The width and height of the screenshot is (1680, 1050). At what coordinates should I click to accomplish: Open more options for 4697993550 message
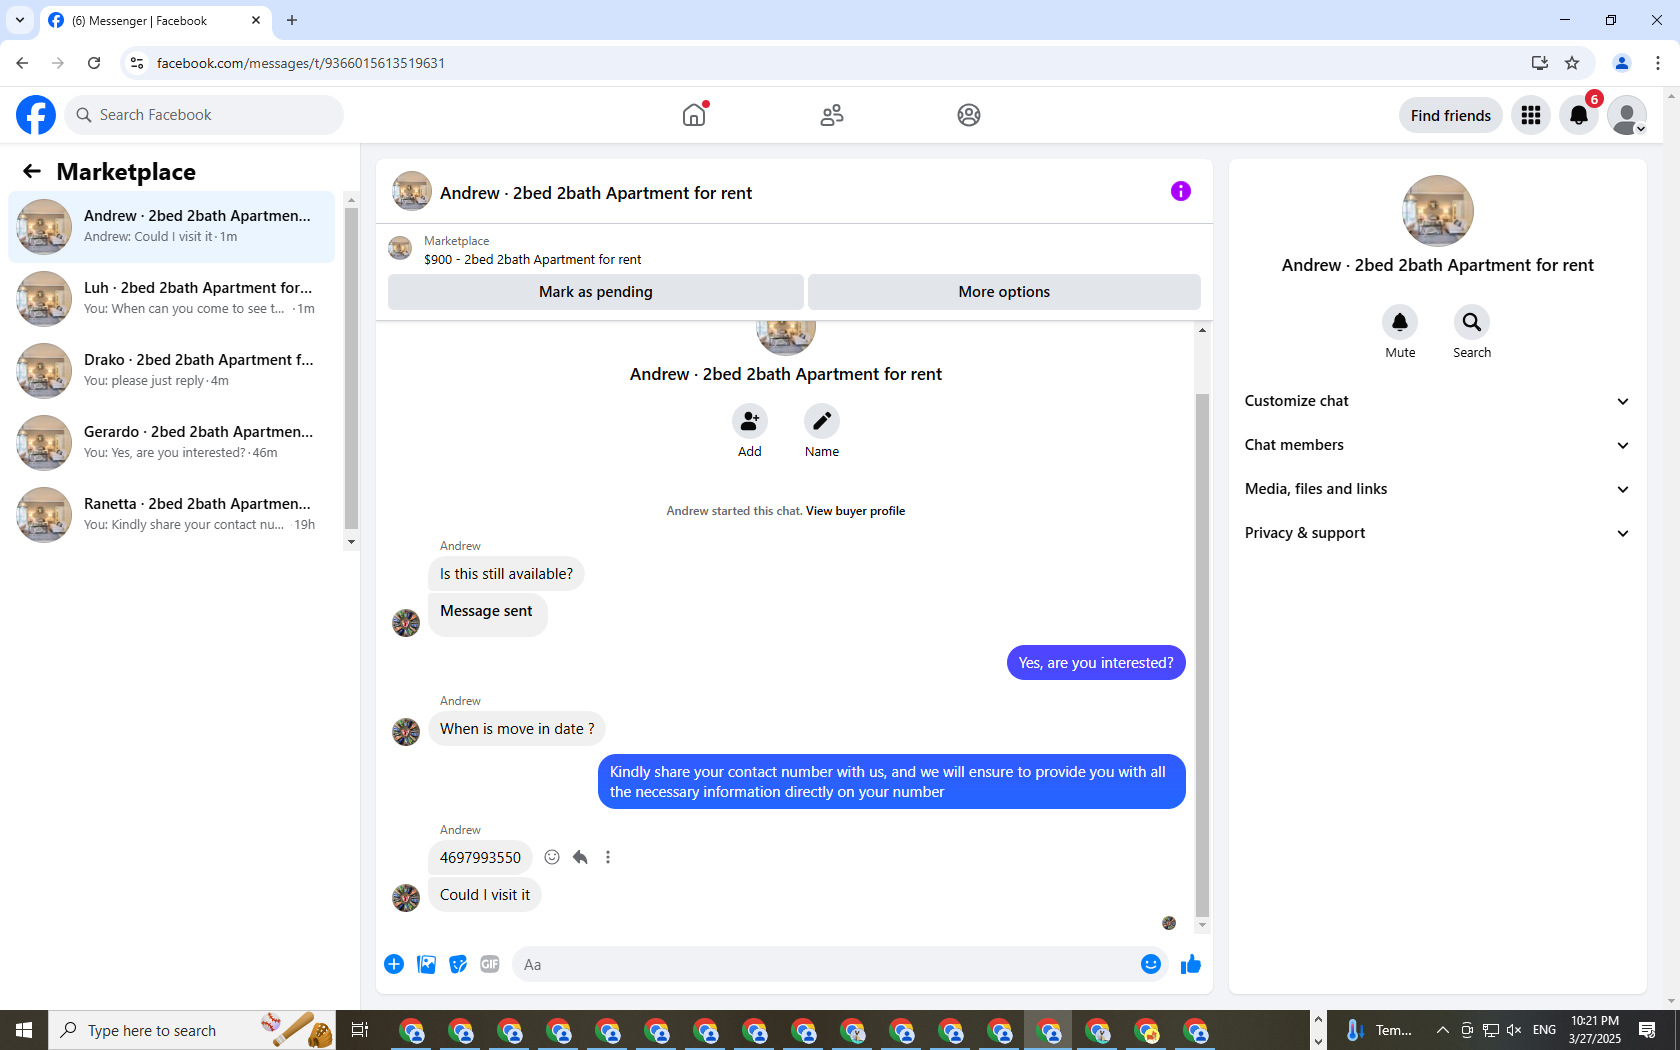click(x=608, y=857)
